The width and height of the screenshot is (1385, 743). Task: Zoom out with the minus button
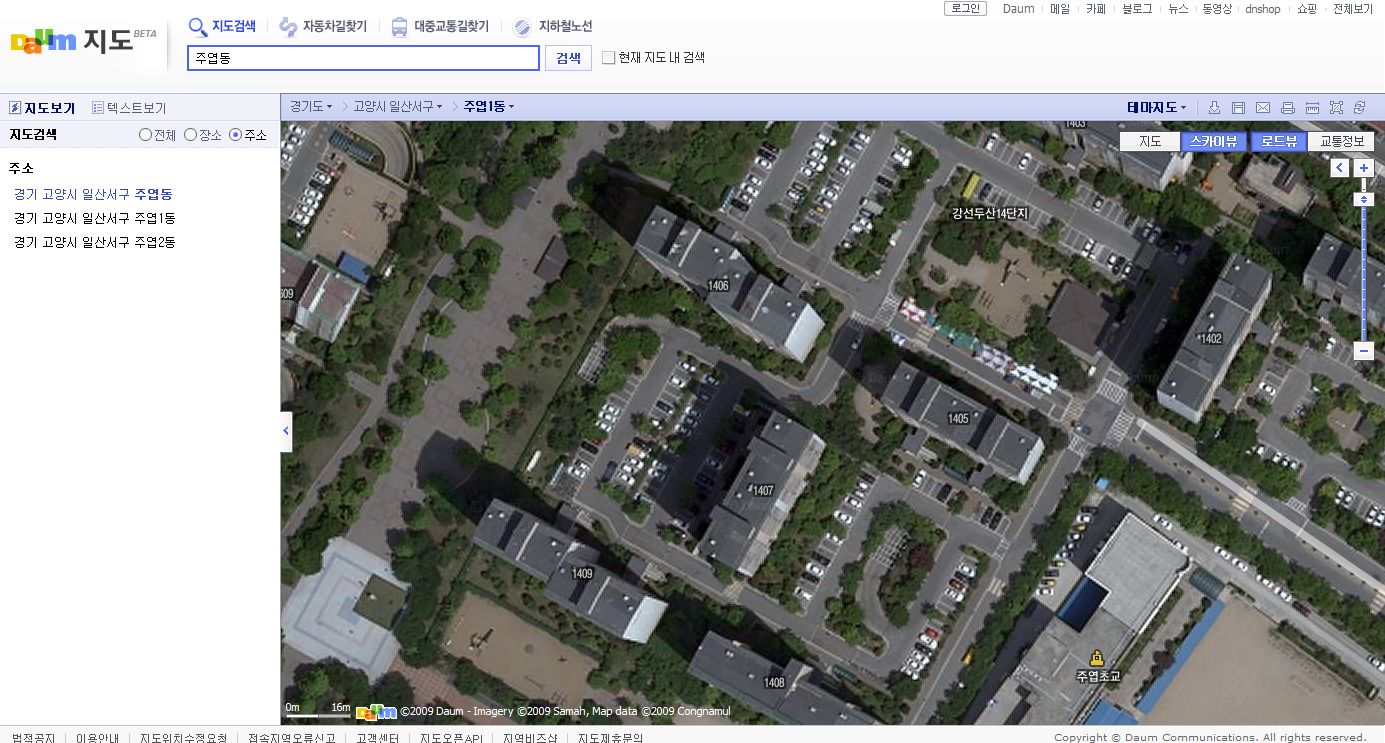click(x=1363, y=351)
